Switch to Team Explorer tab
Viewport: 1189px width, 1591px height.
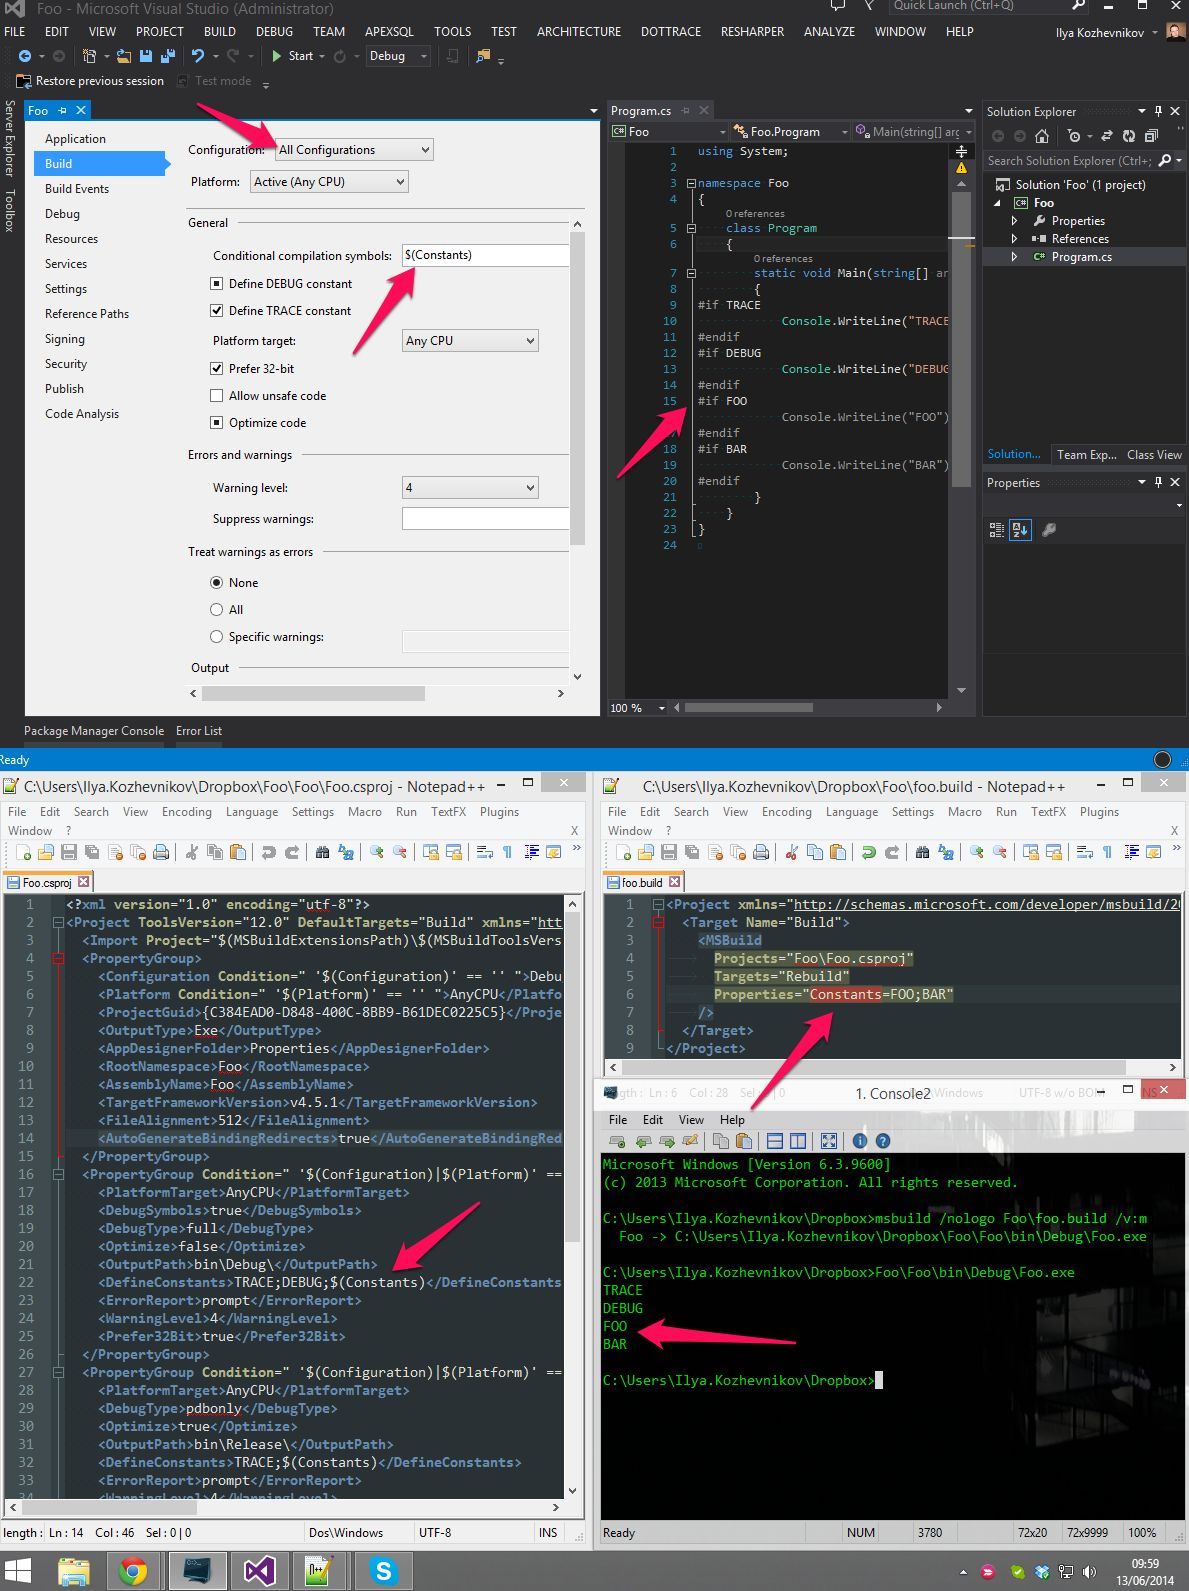pos(1087,455)
